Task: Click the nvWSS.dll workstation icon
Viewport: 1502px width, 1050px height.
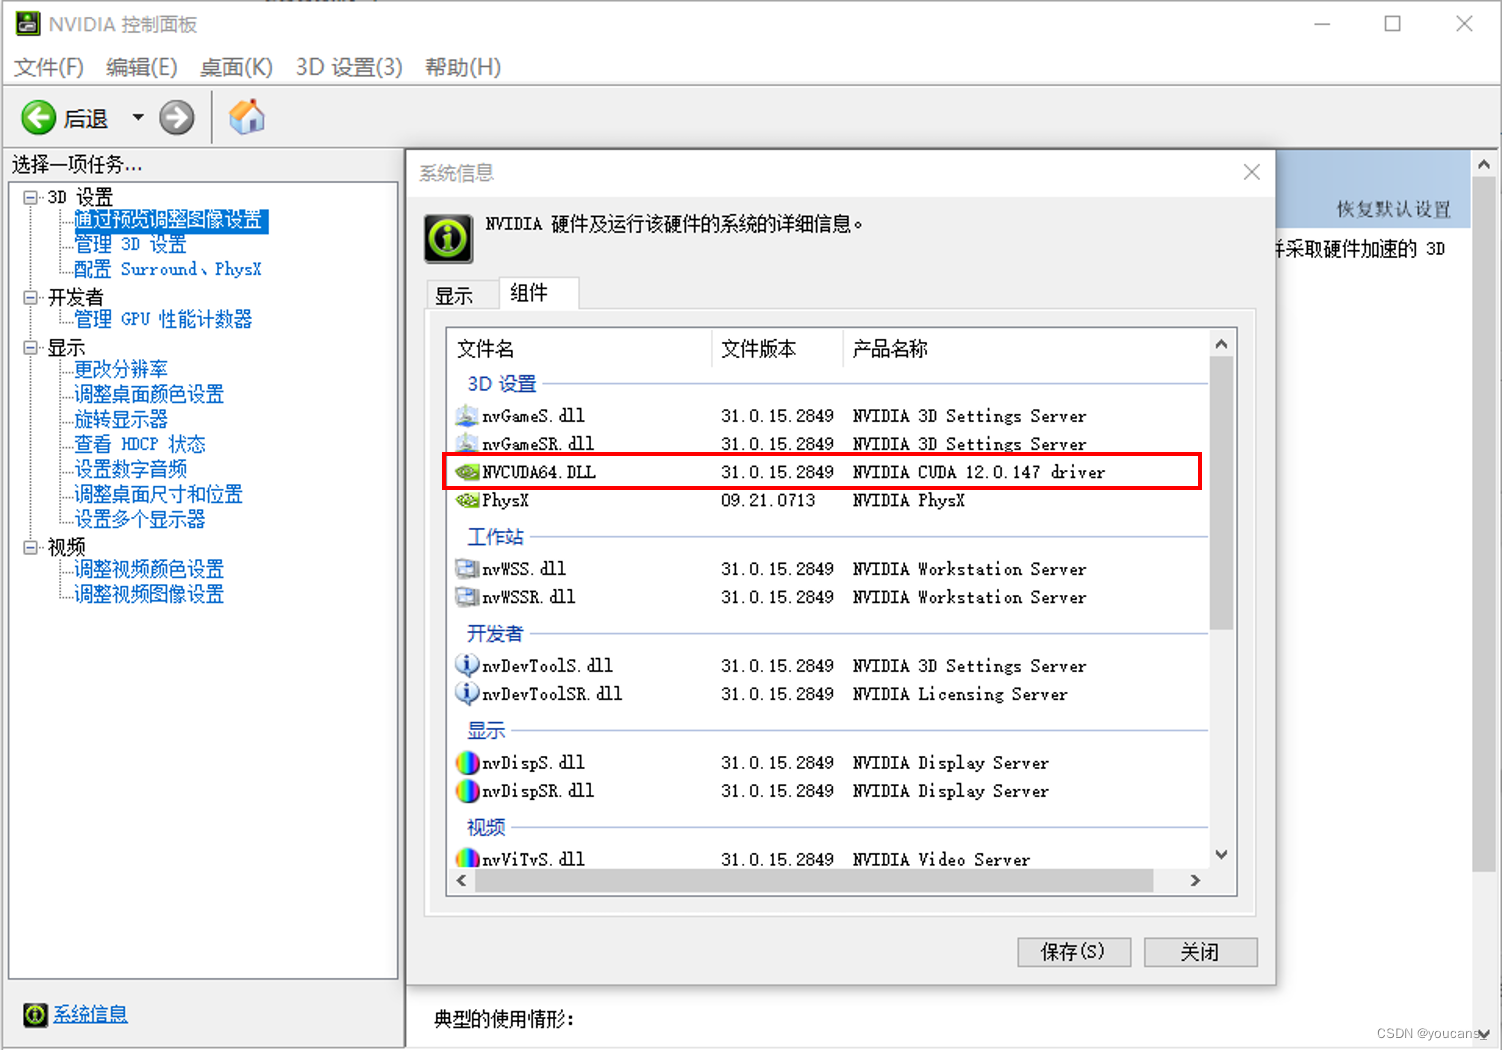Action: [x=467, y=569]
